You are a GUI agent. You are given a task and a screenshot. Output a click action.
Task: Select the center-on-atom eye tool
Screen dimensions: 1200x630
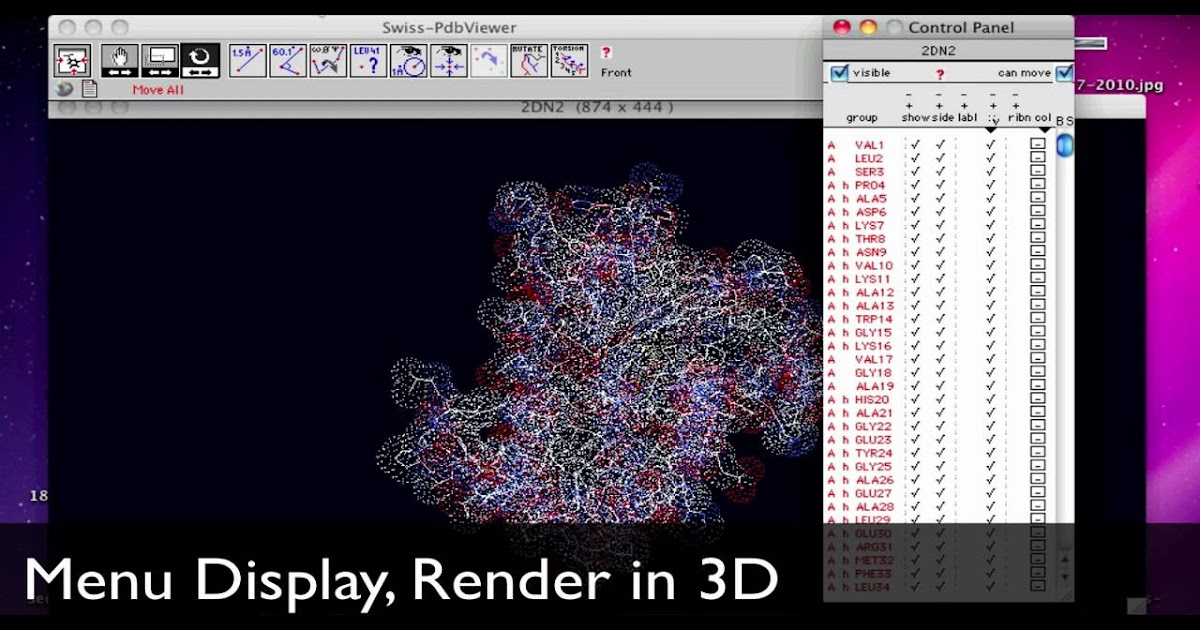click(449, 61)
